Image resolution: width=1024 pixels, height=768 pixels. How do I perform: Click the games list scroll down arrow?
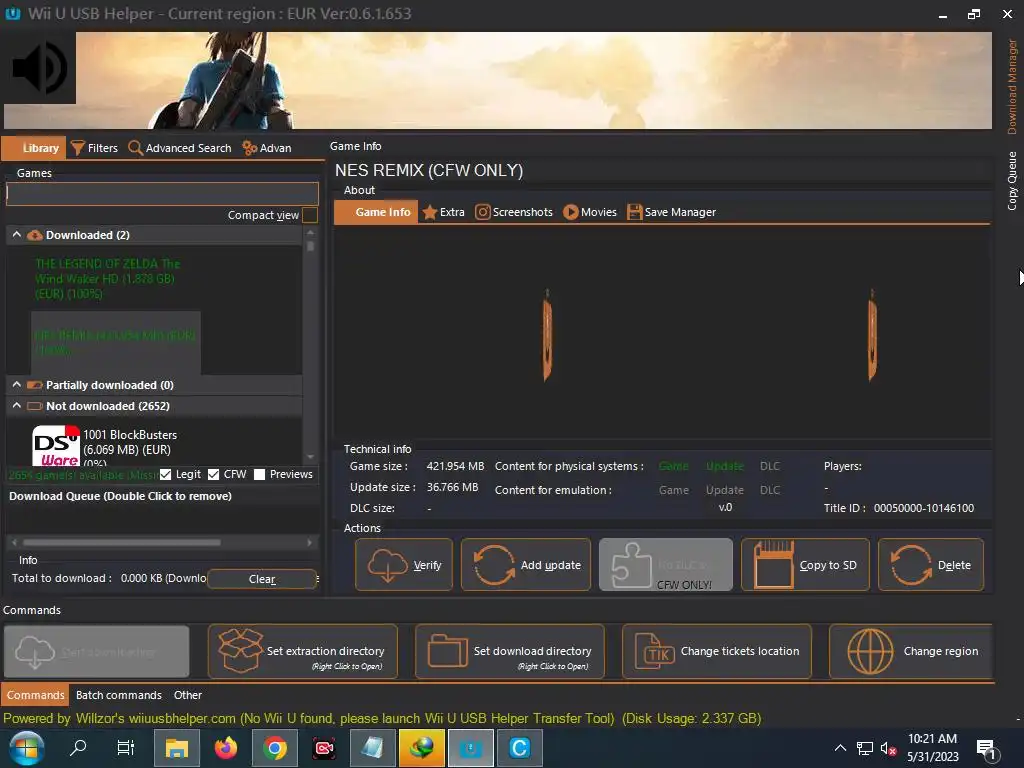[310, 457]
